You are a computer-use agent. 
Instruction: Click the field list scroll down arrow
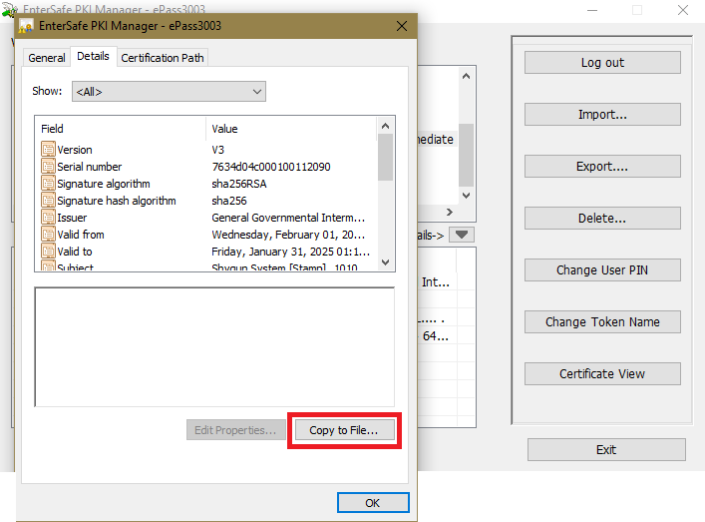[x=386, y=263]
